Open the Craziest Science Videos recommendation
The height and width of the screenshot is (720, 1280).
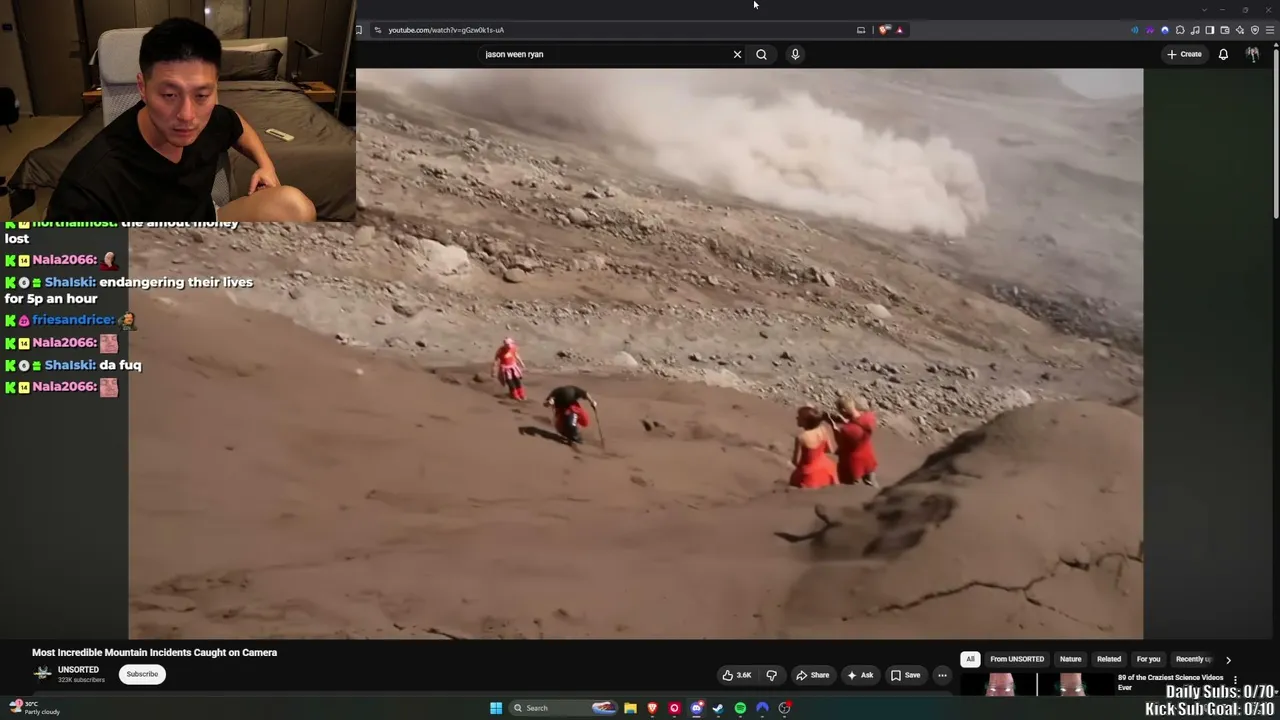[x=1170, y=682]
